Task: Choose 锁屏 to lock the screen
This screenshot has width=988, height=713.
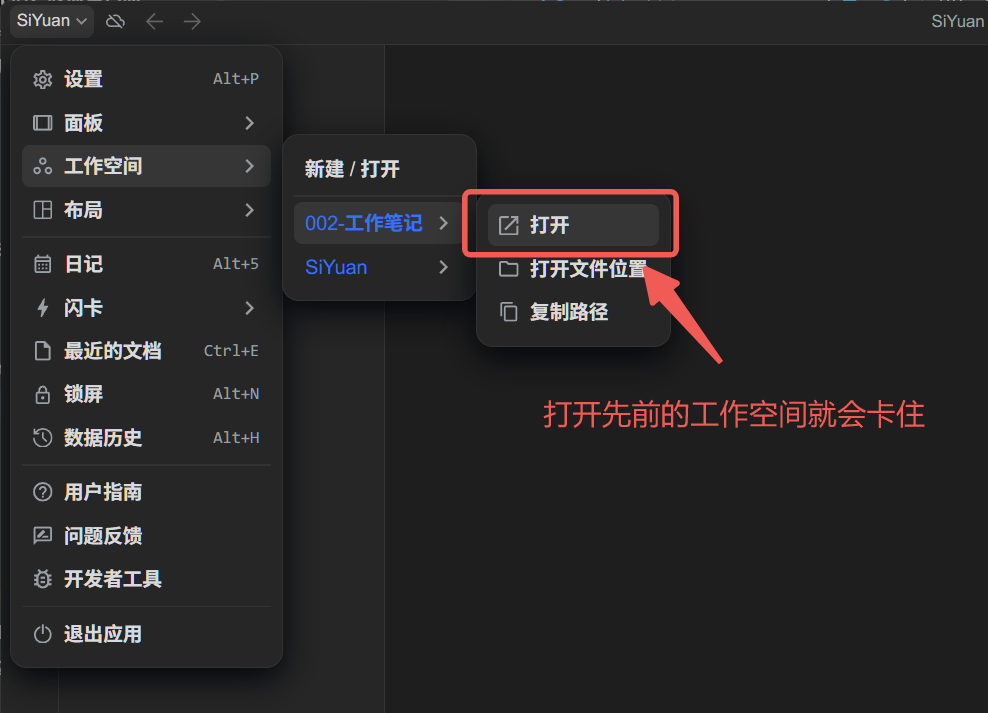Action: pyautogui.click(x=146, y=394)
